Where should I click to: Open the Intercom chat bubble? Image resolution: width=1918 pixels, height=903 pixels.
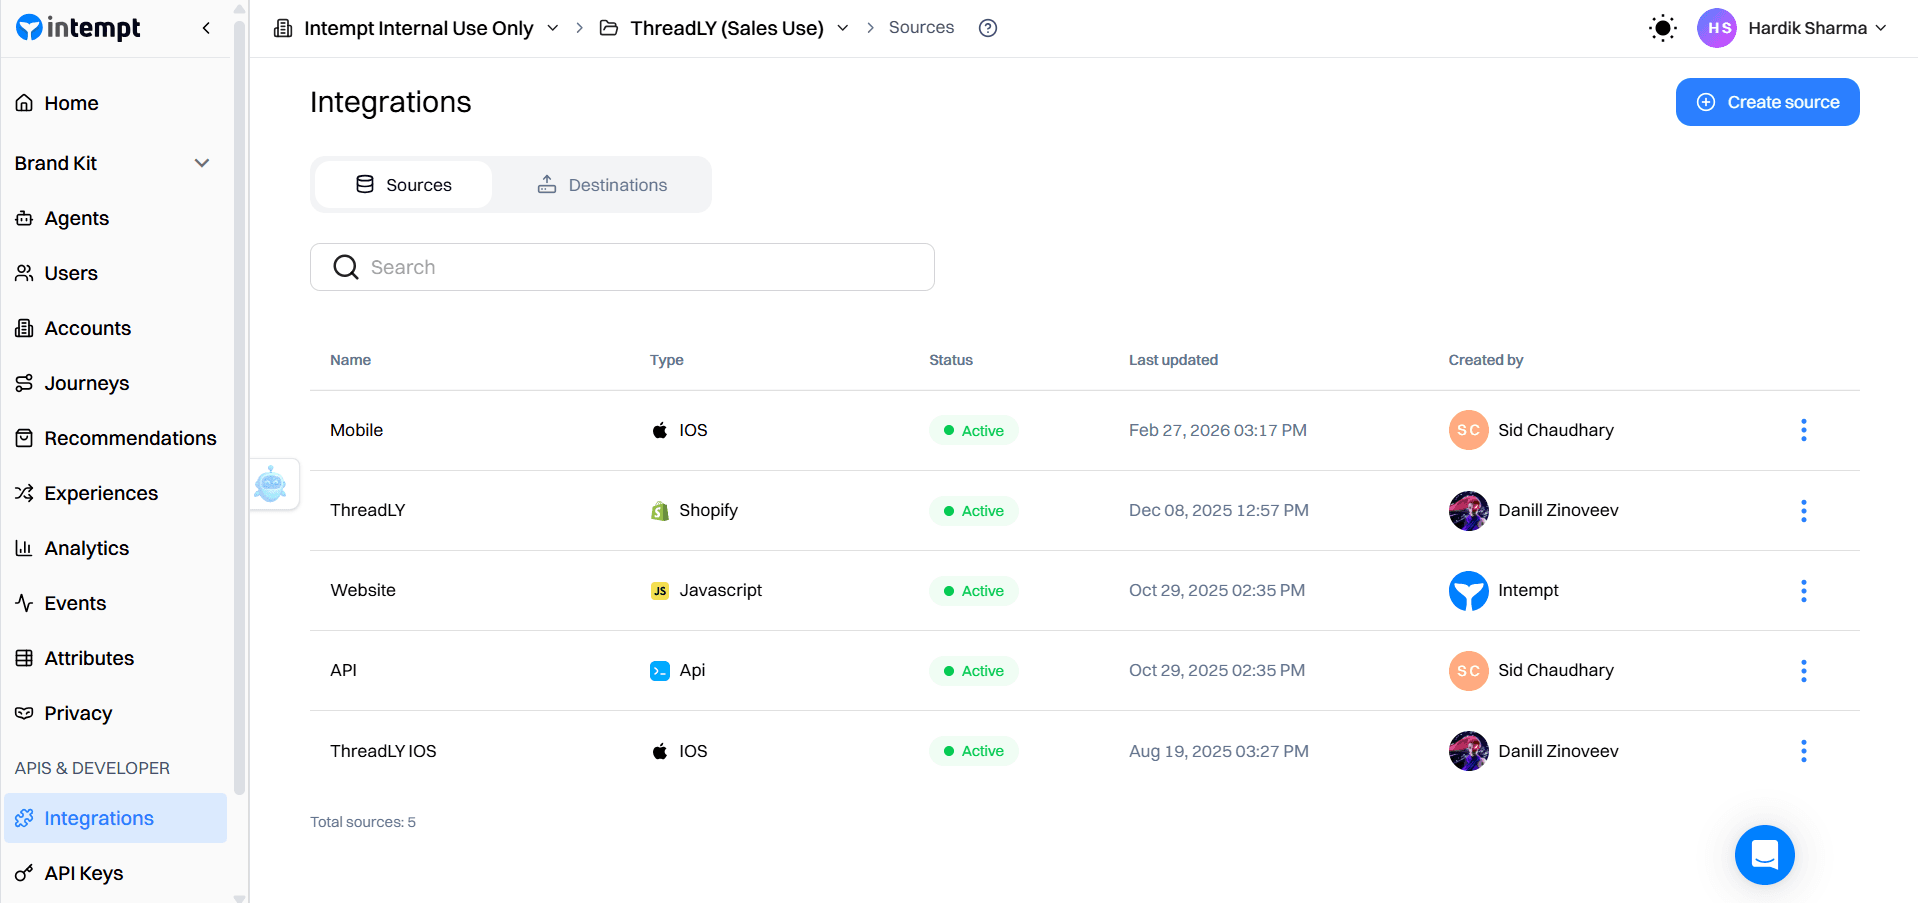[x=1764, y=855]
